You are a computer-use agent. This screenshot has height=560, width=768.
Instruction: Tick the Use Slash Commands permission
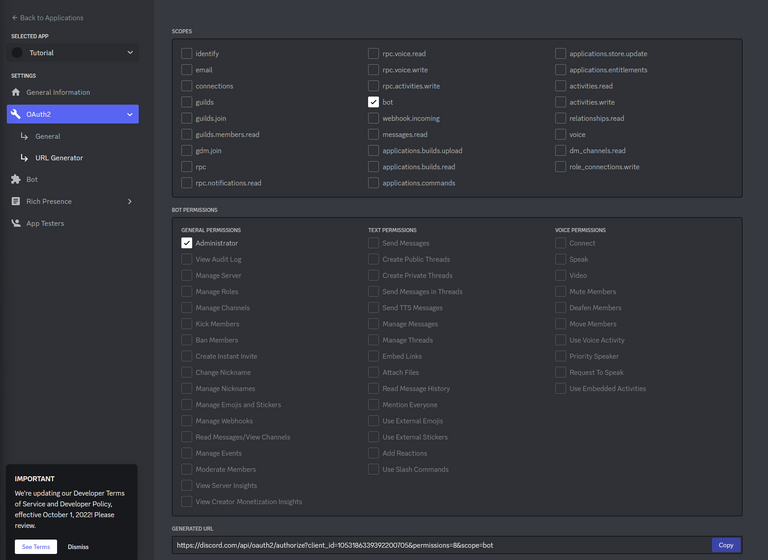(373, 469)
